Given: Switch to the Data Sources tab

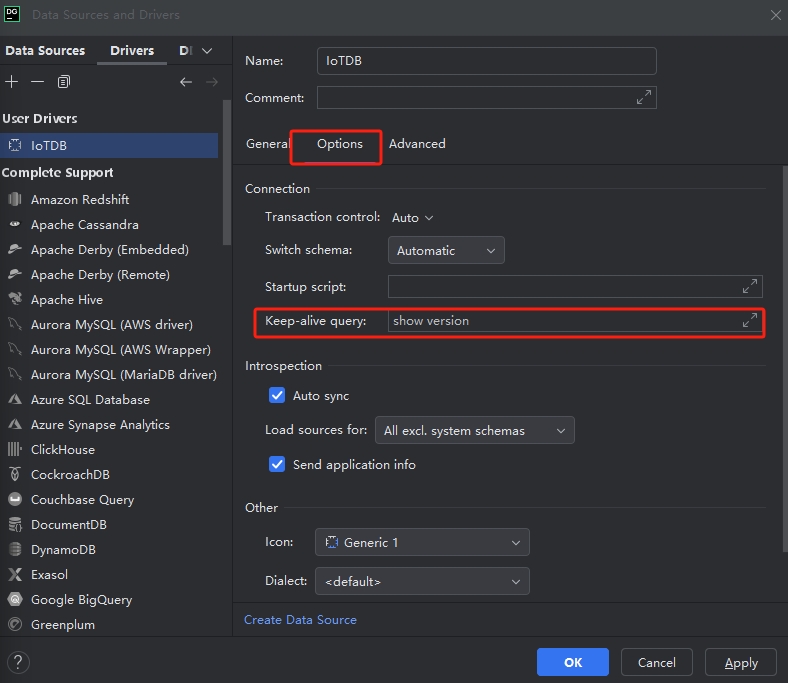Looking at the screenshot, I should (45, 51).
